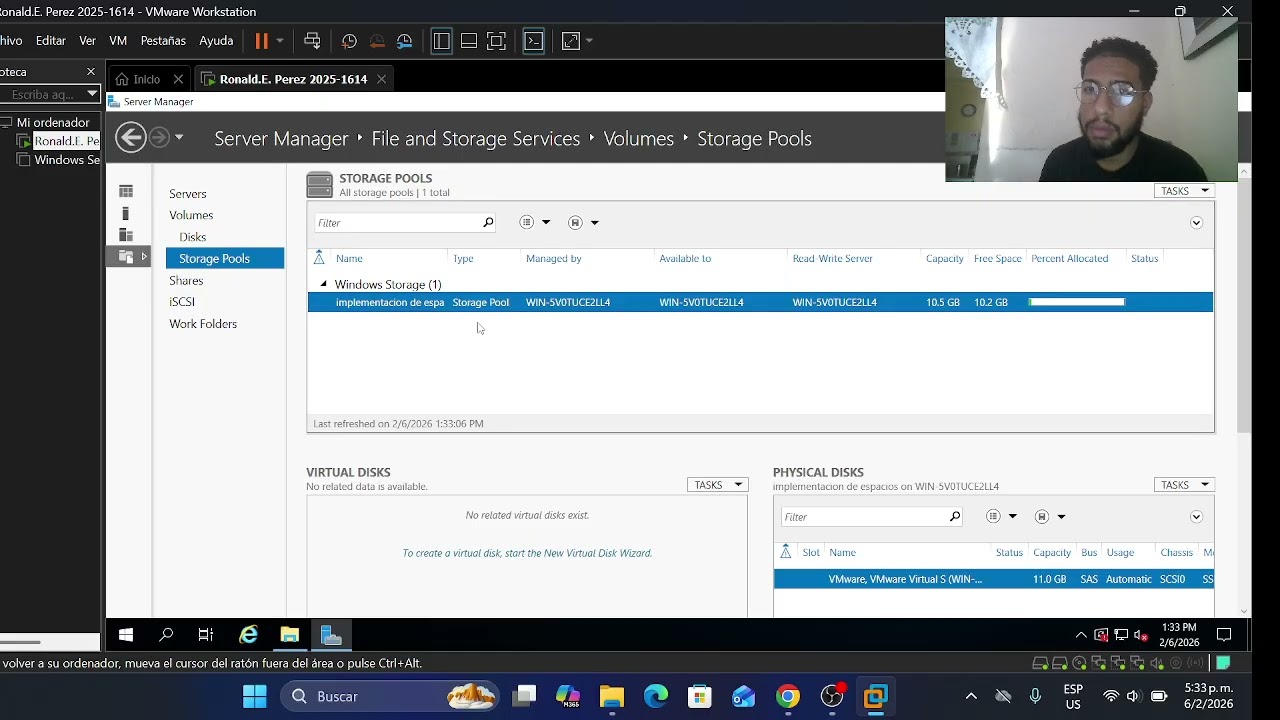Toggle VMware console view icon

[x=534, y=41]
